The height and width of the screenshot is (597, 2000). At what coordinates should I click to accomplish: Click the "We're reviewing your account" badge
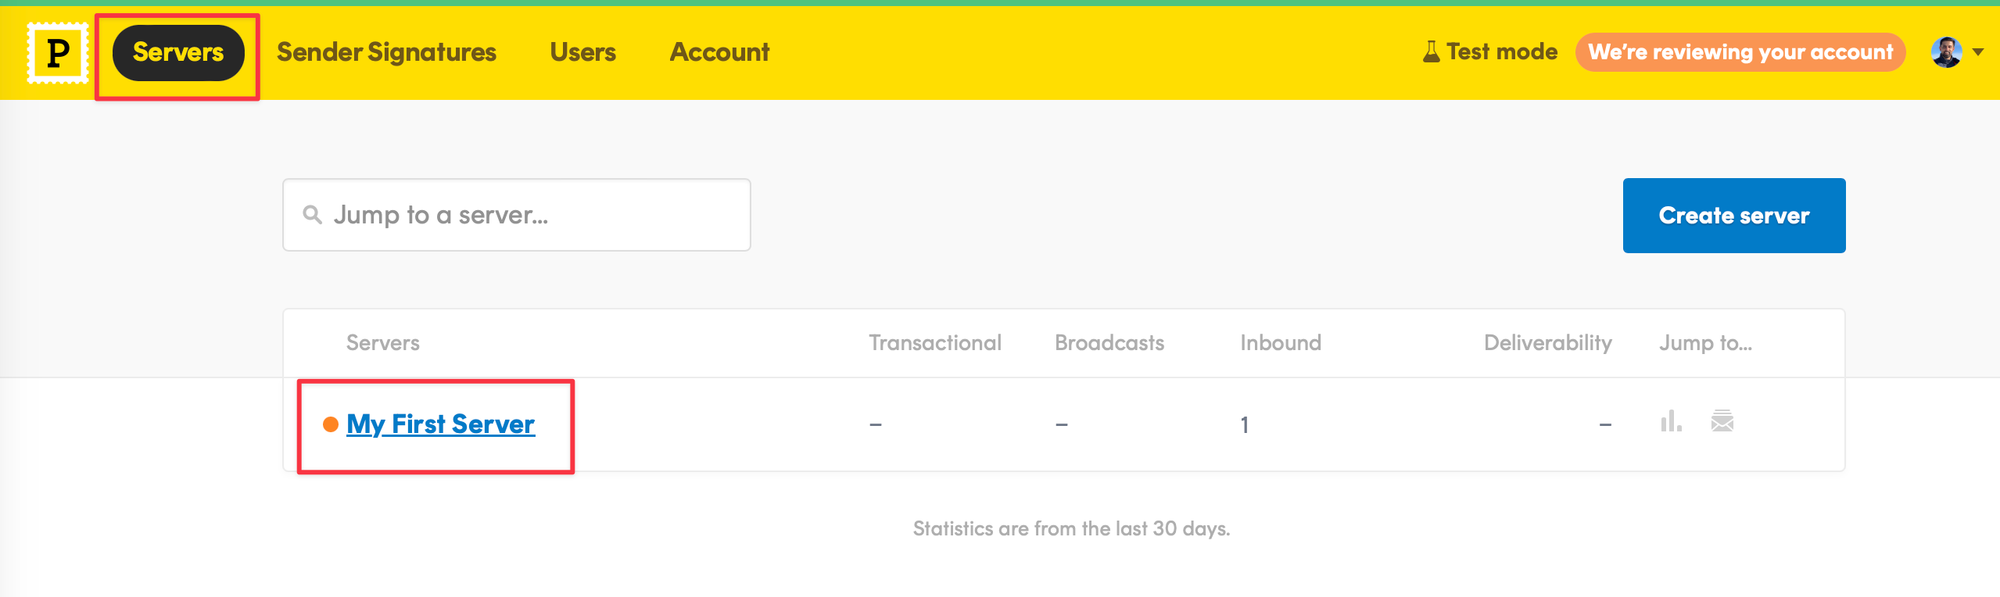(1740, 52)
